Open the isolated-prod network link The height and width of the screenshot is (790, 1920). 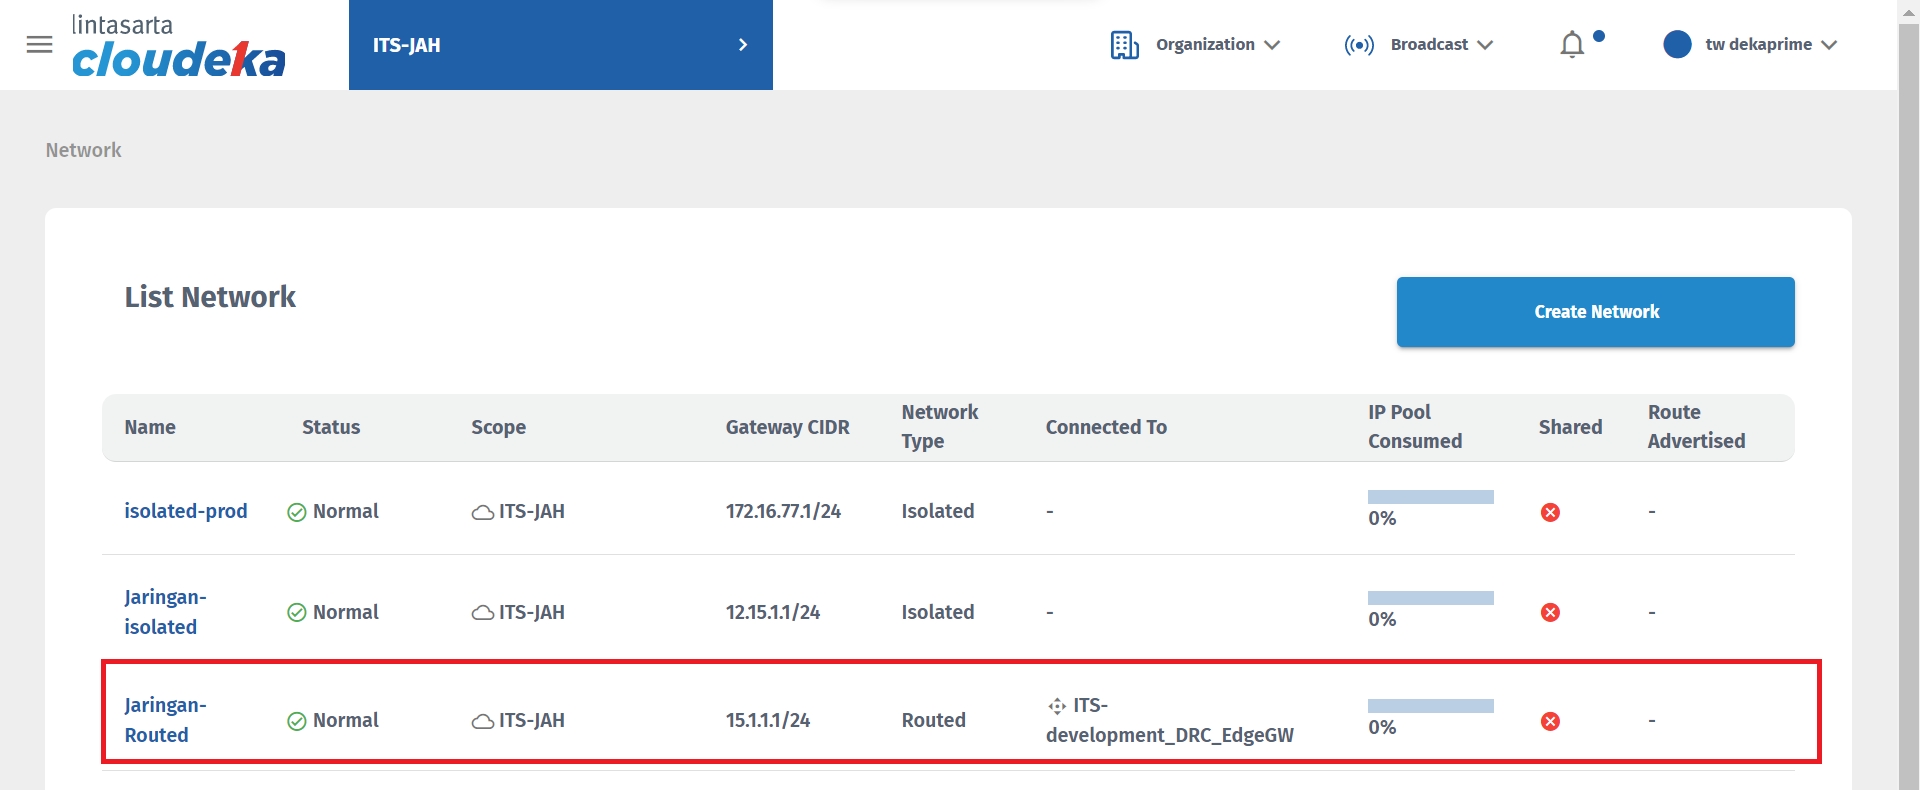(185, 511)
